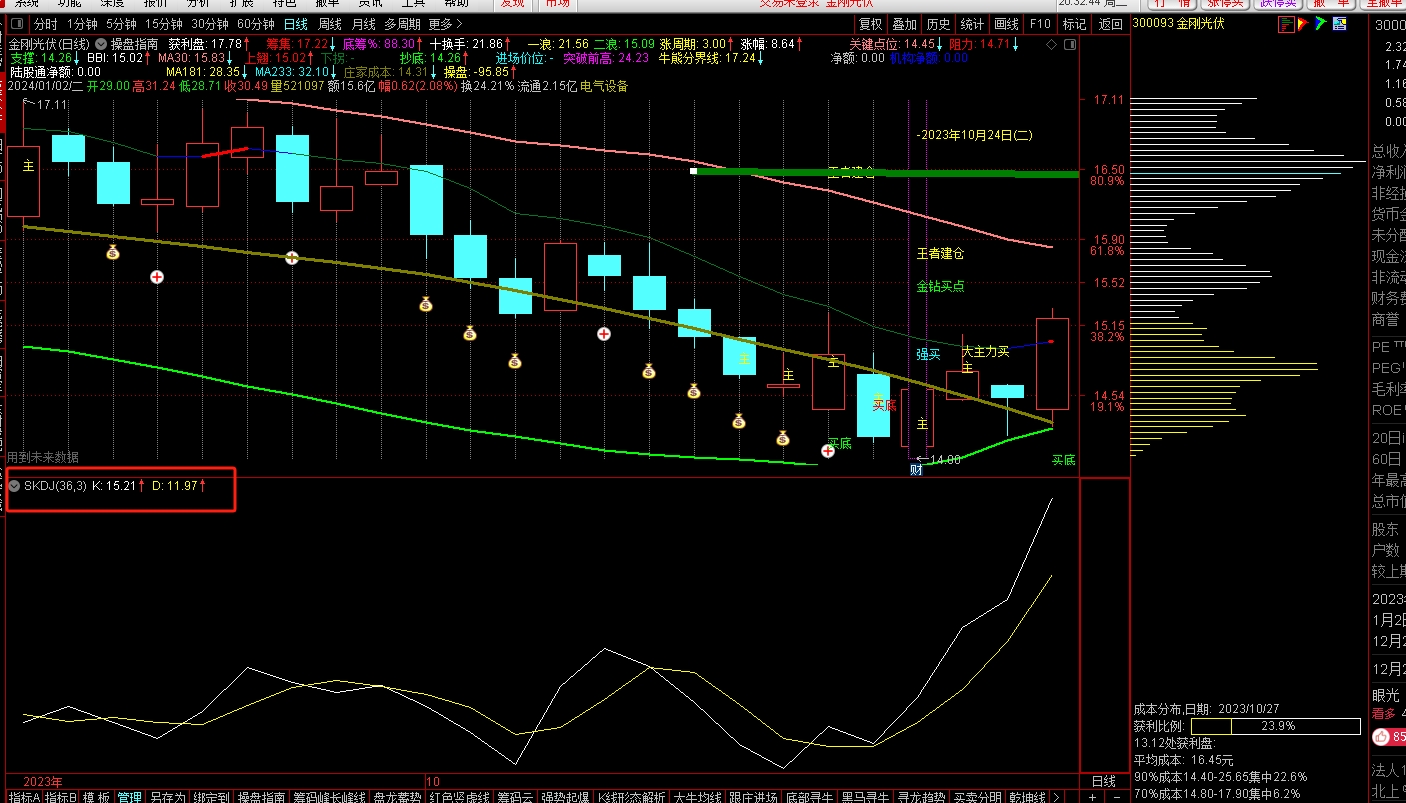
Task: Click the 看多 bullish label
Action: click(x=1384, y=713)
